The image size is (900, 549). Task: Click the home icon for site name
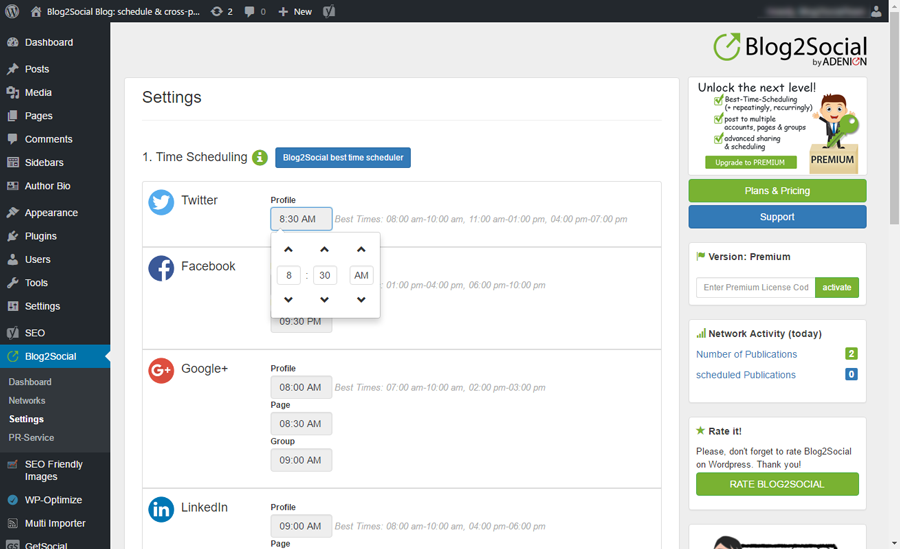[36, 11]
